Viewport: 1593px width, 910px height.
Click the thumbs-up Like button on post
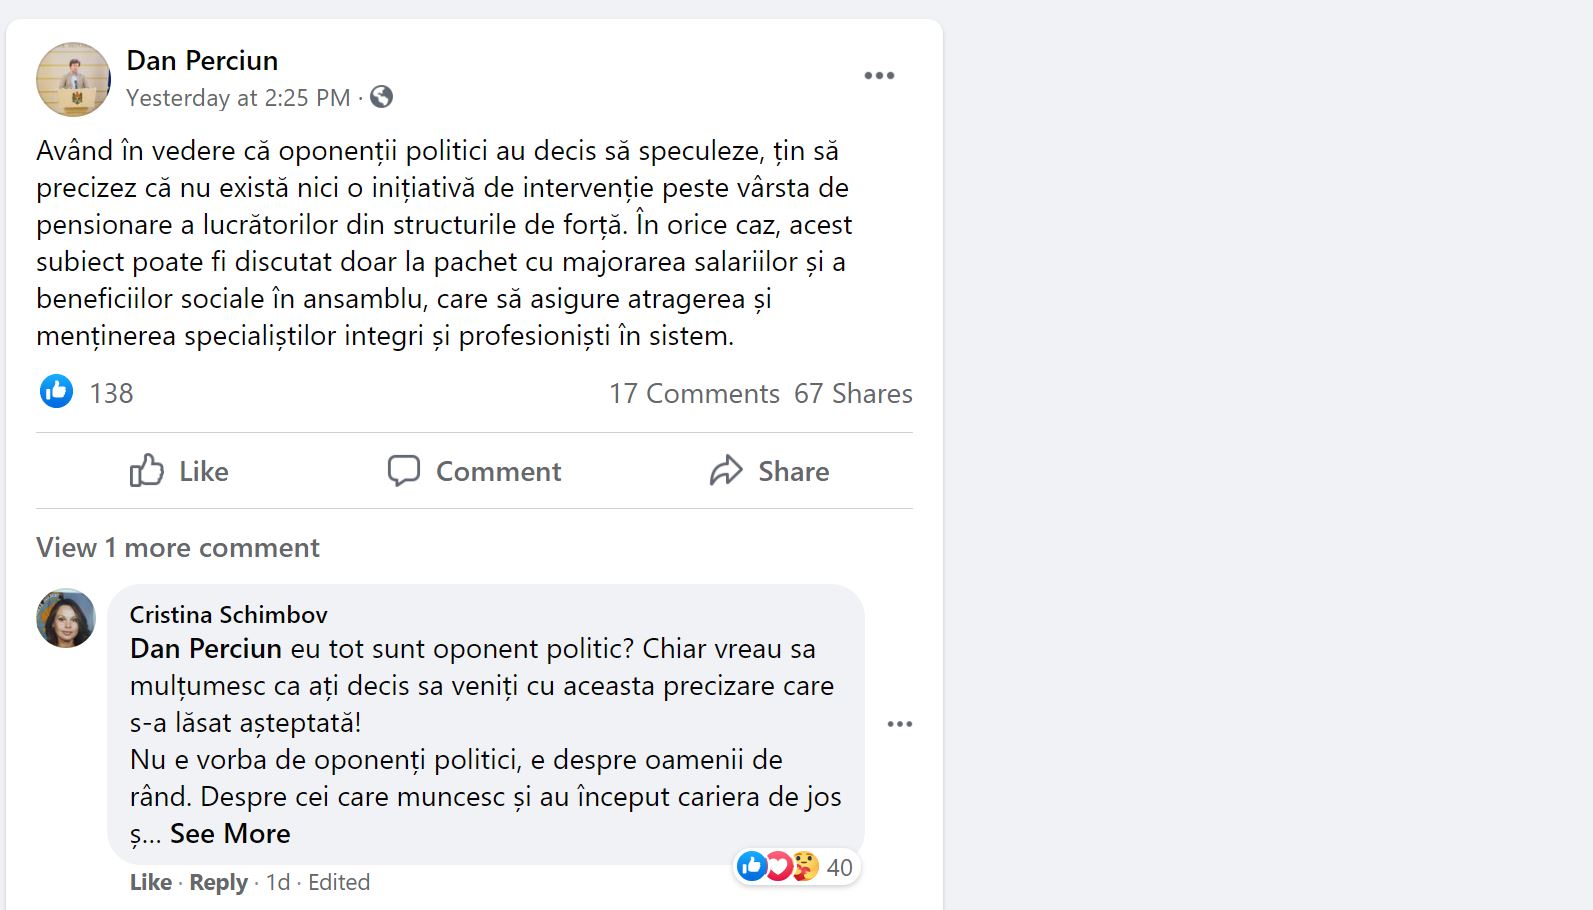179,471
